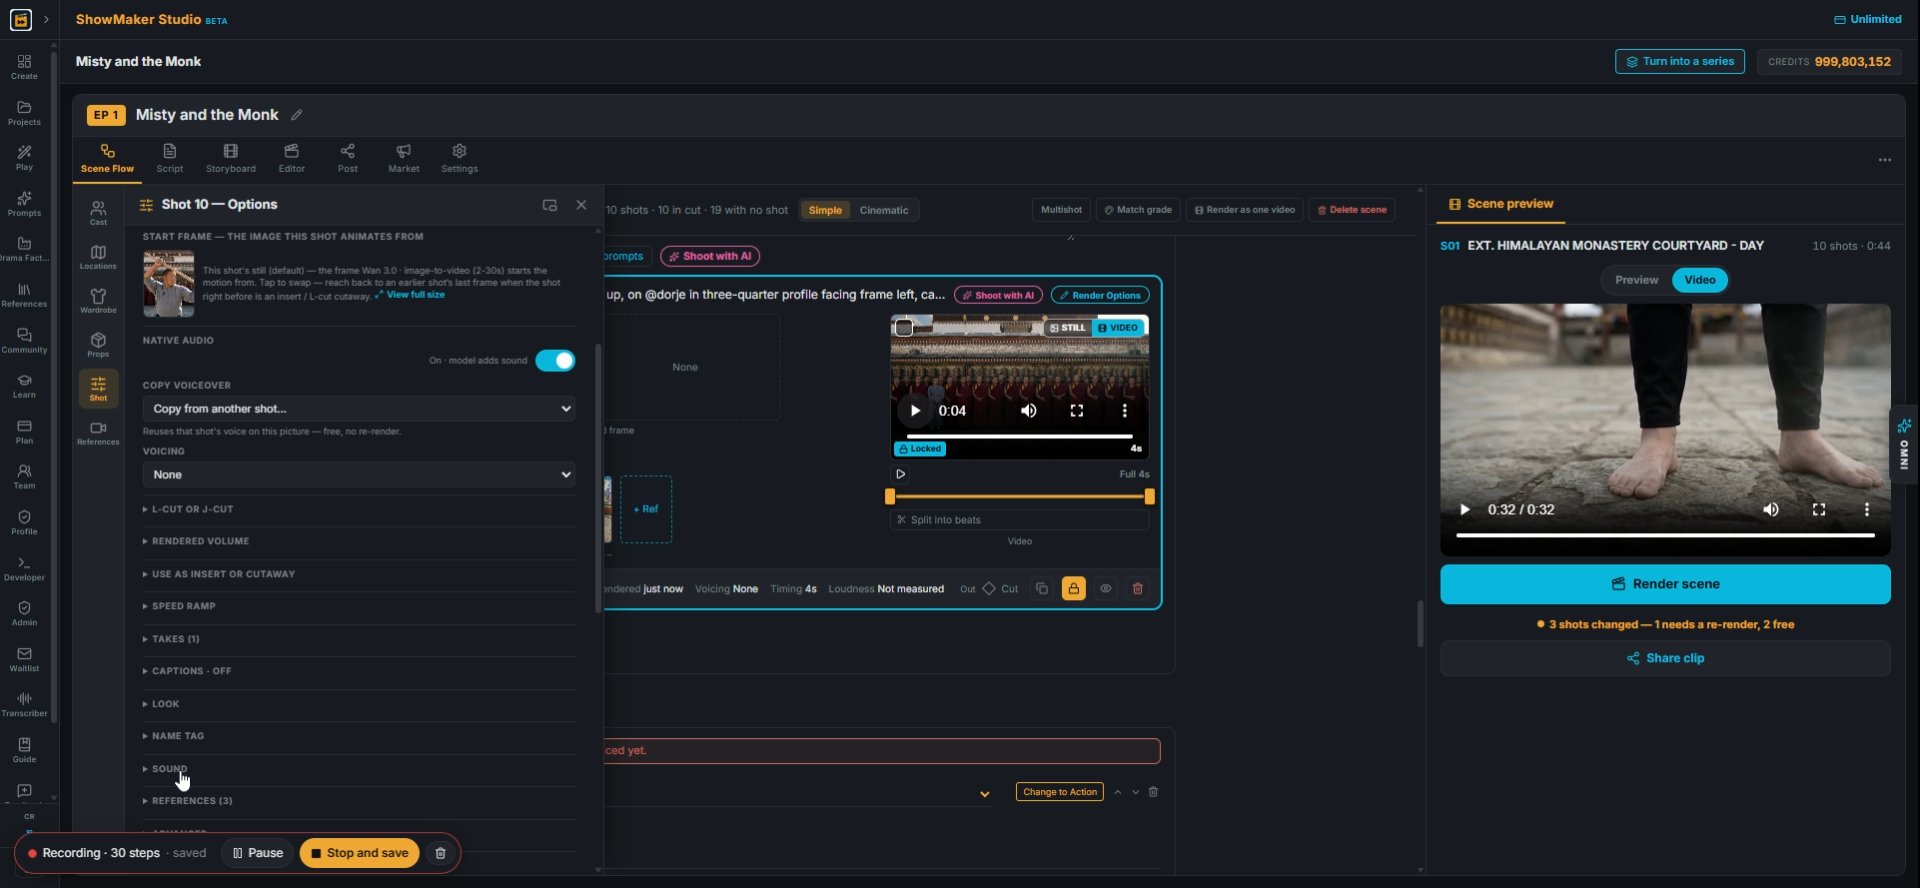Click Turn into a series button
The image size is (1920, 888).
[x=1679, y=62]
